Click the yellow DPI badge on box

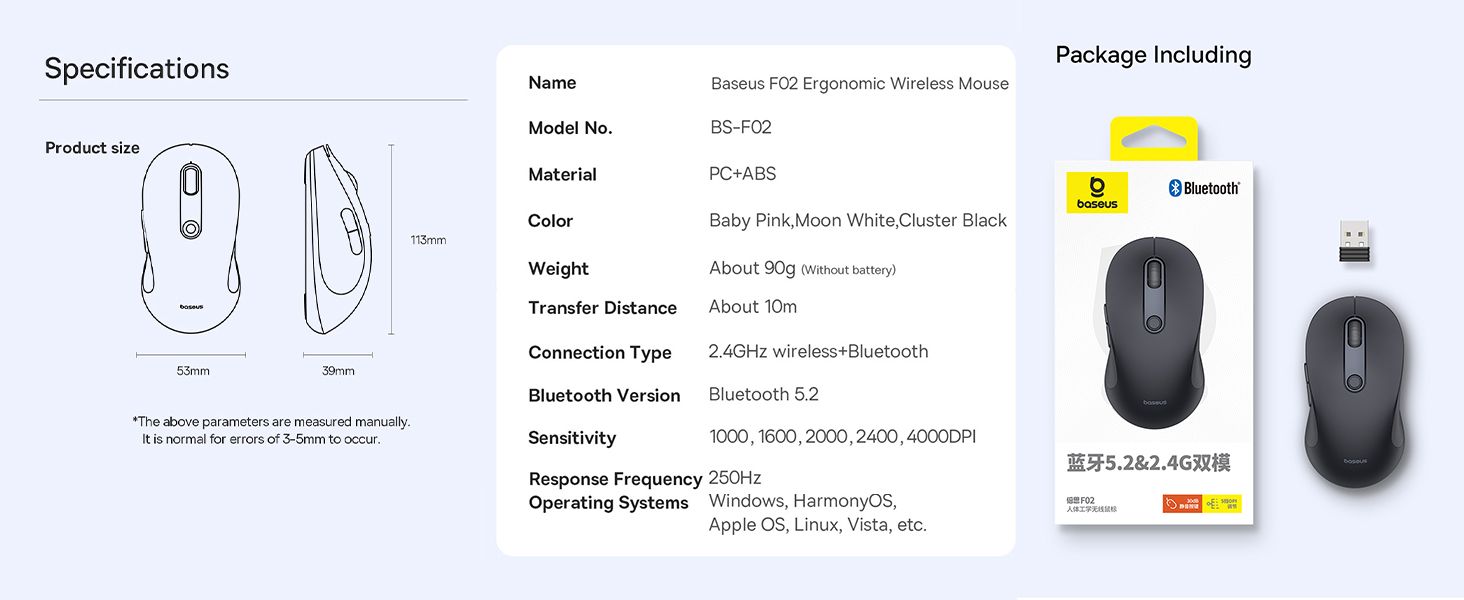(1223, 504)
